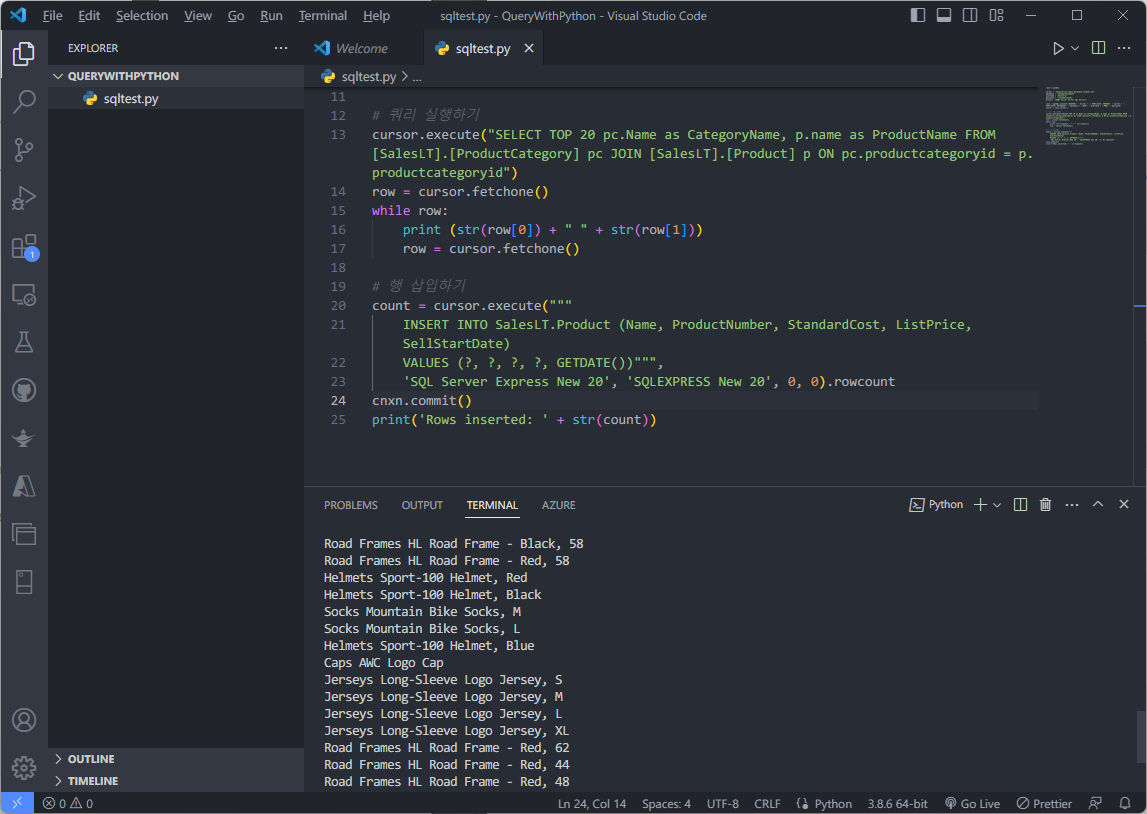Click the remote window status icon
The image size is (1147, 814).
[17, 803]
